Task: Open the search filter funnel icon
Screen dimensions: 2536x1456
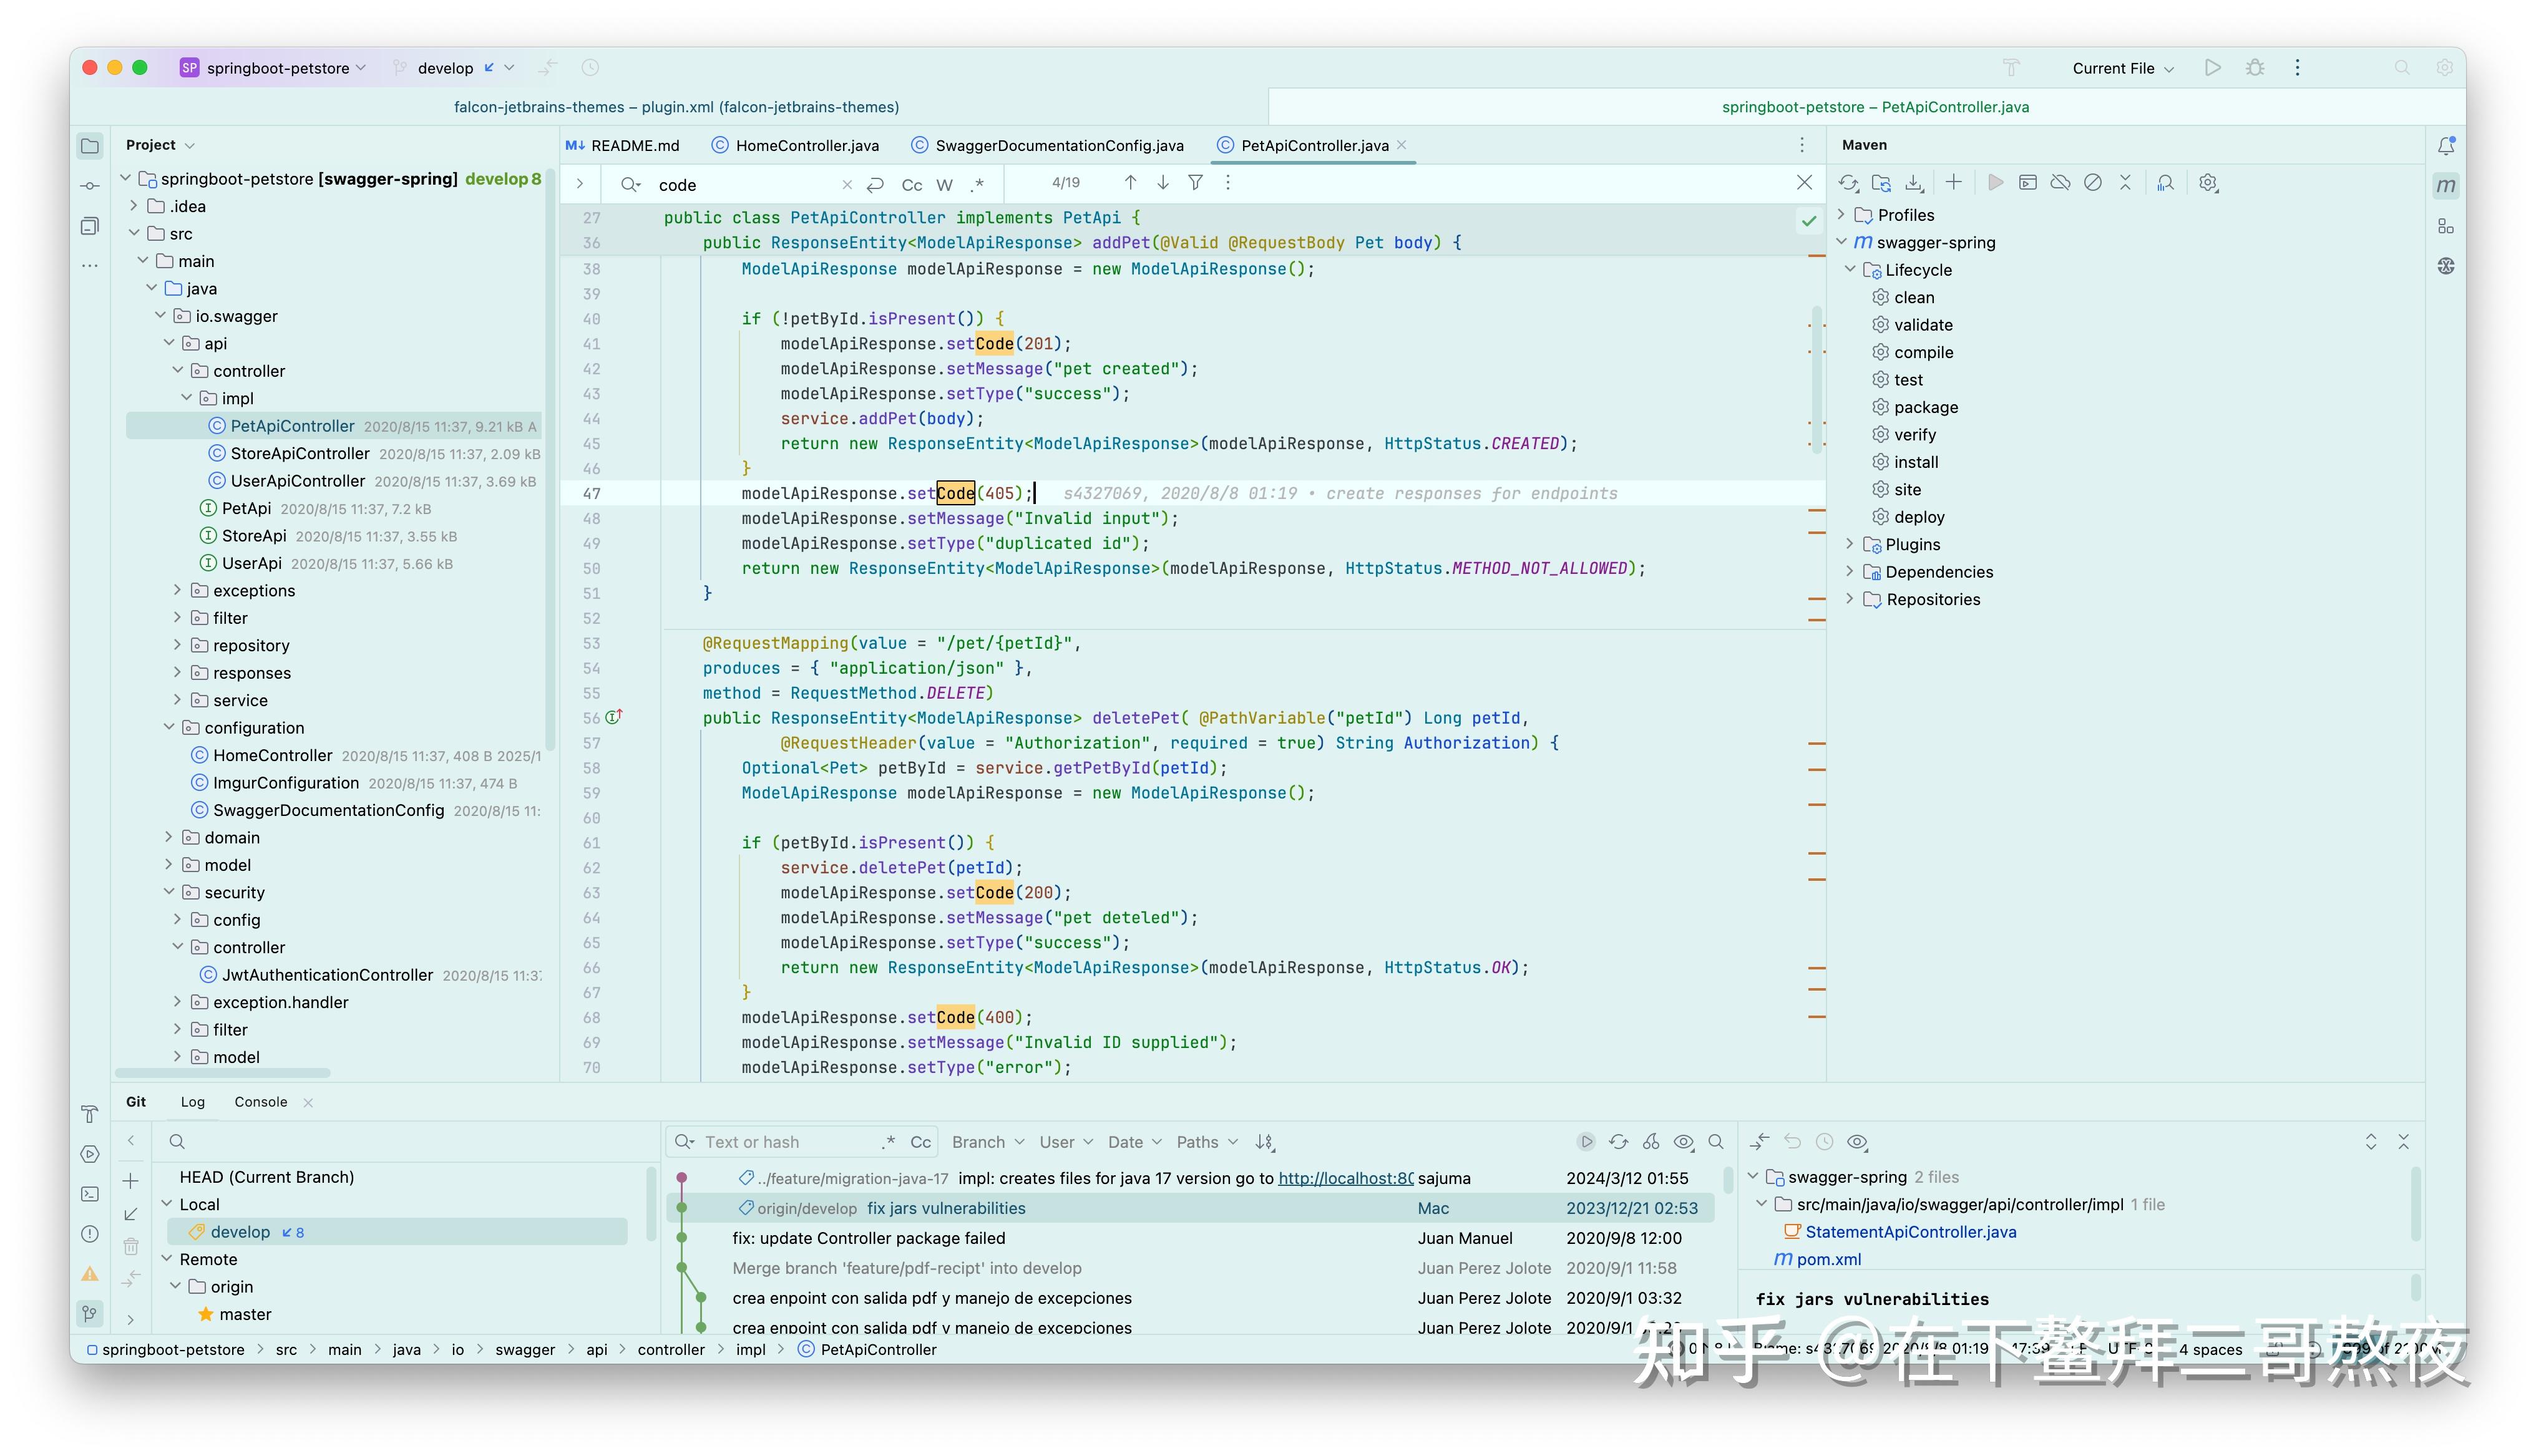Action: click(x=1196, y=183)
